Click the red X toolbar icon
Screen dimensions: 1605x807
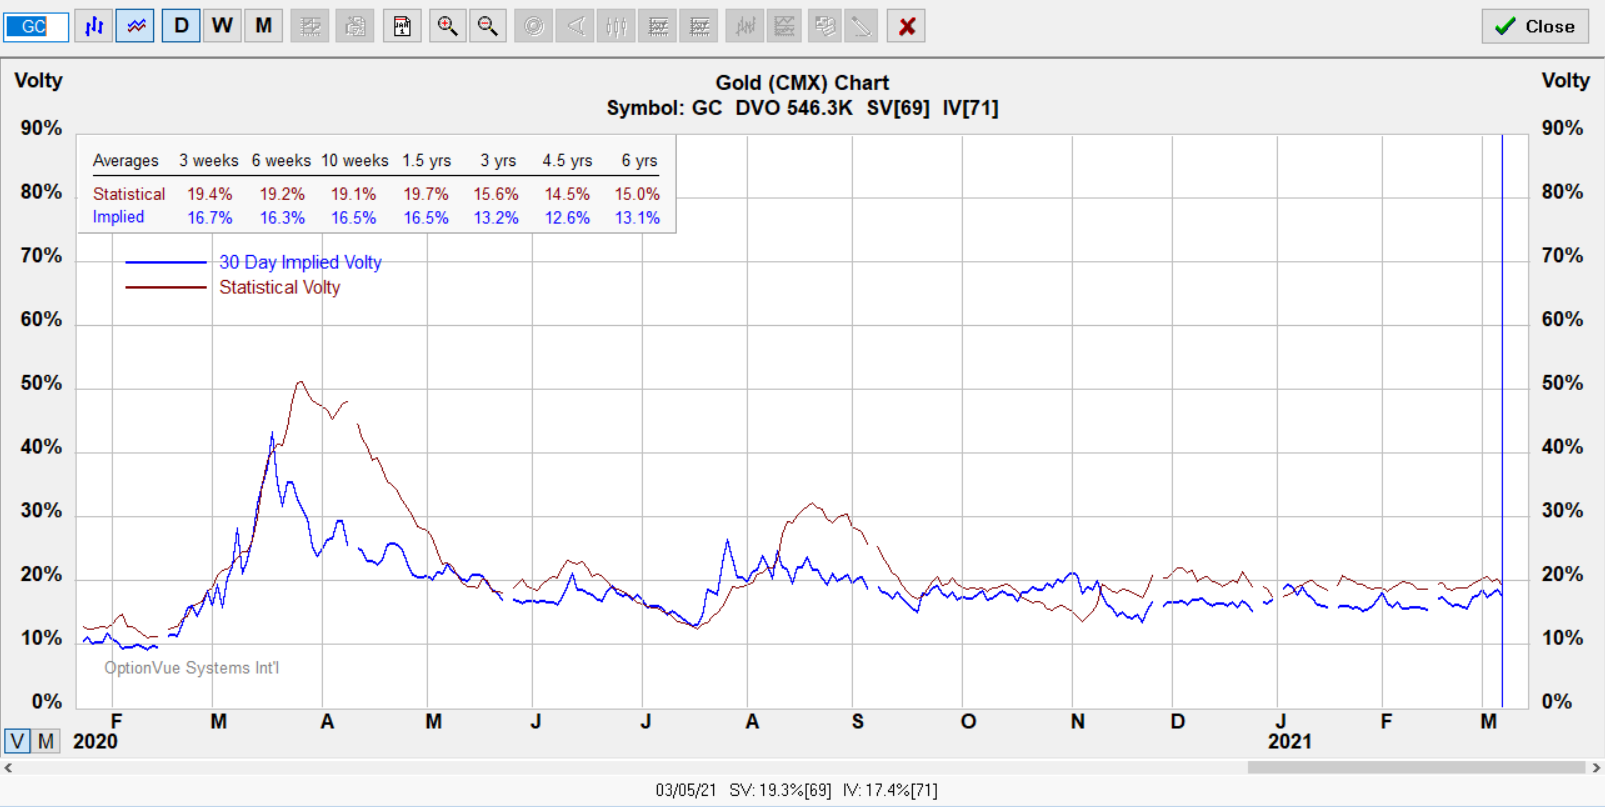907,26
